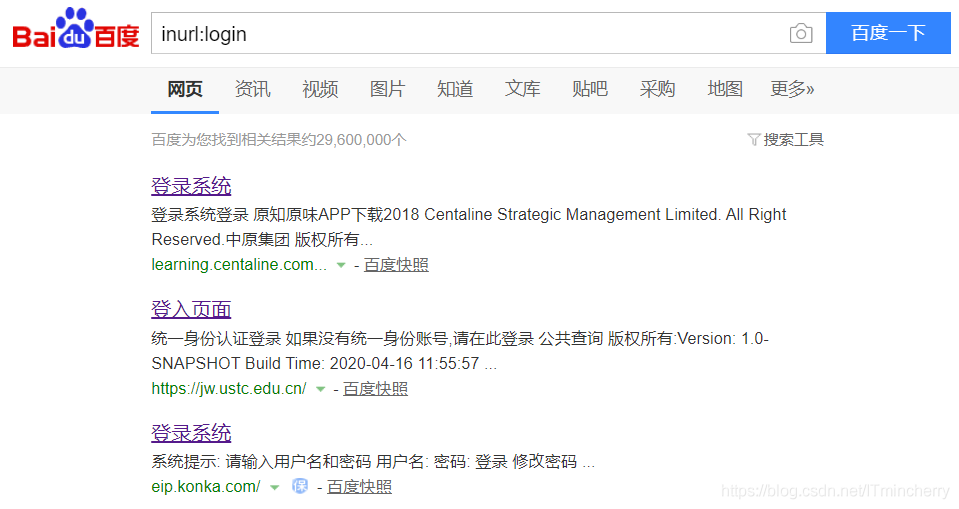959x509 pixels.
Task: Select the 网页 tab
Action: pyautogui.click(x=185, y=89)
